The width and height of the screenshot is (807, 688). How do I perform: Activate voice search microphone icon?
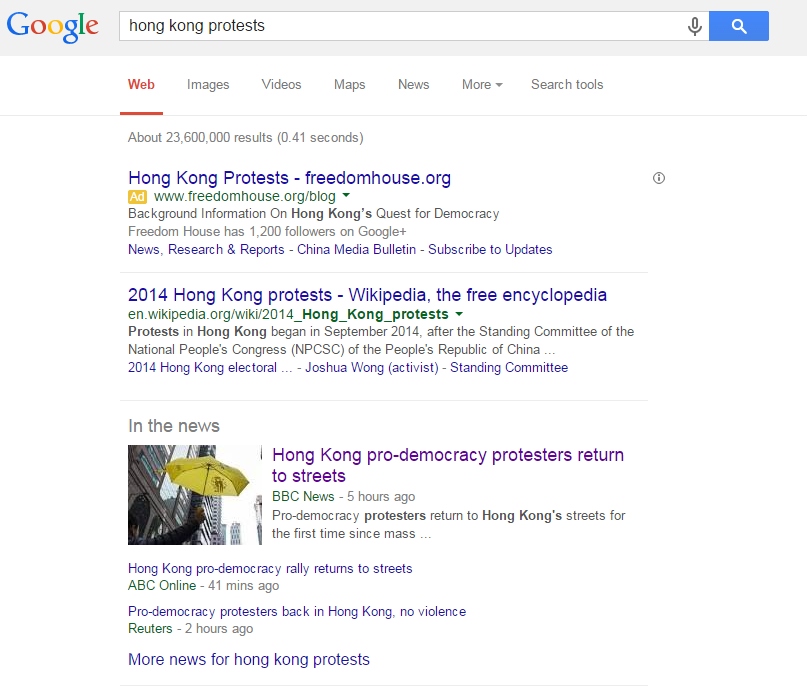pos(694,26)
